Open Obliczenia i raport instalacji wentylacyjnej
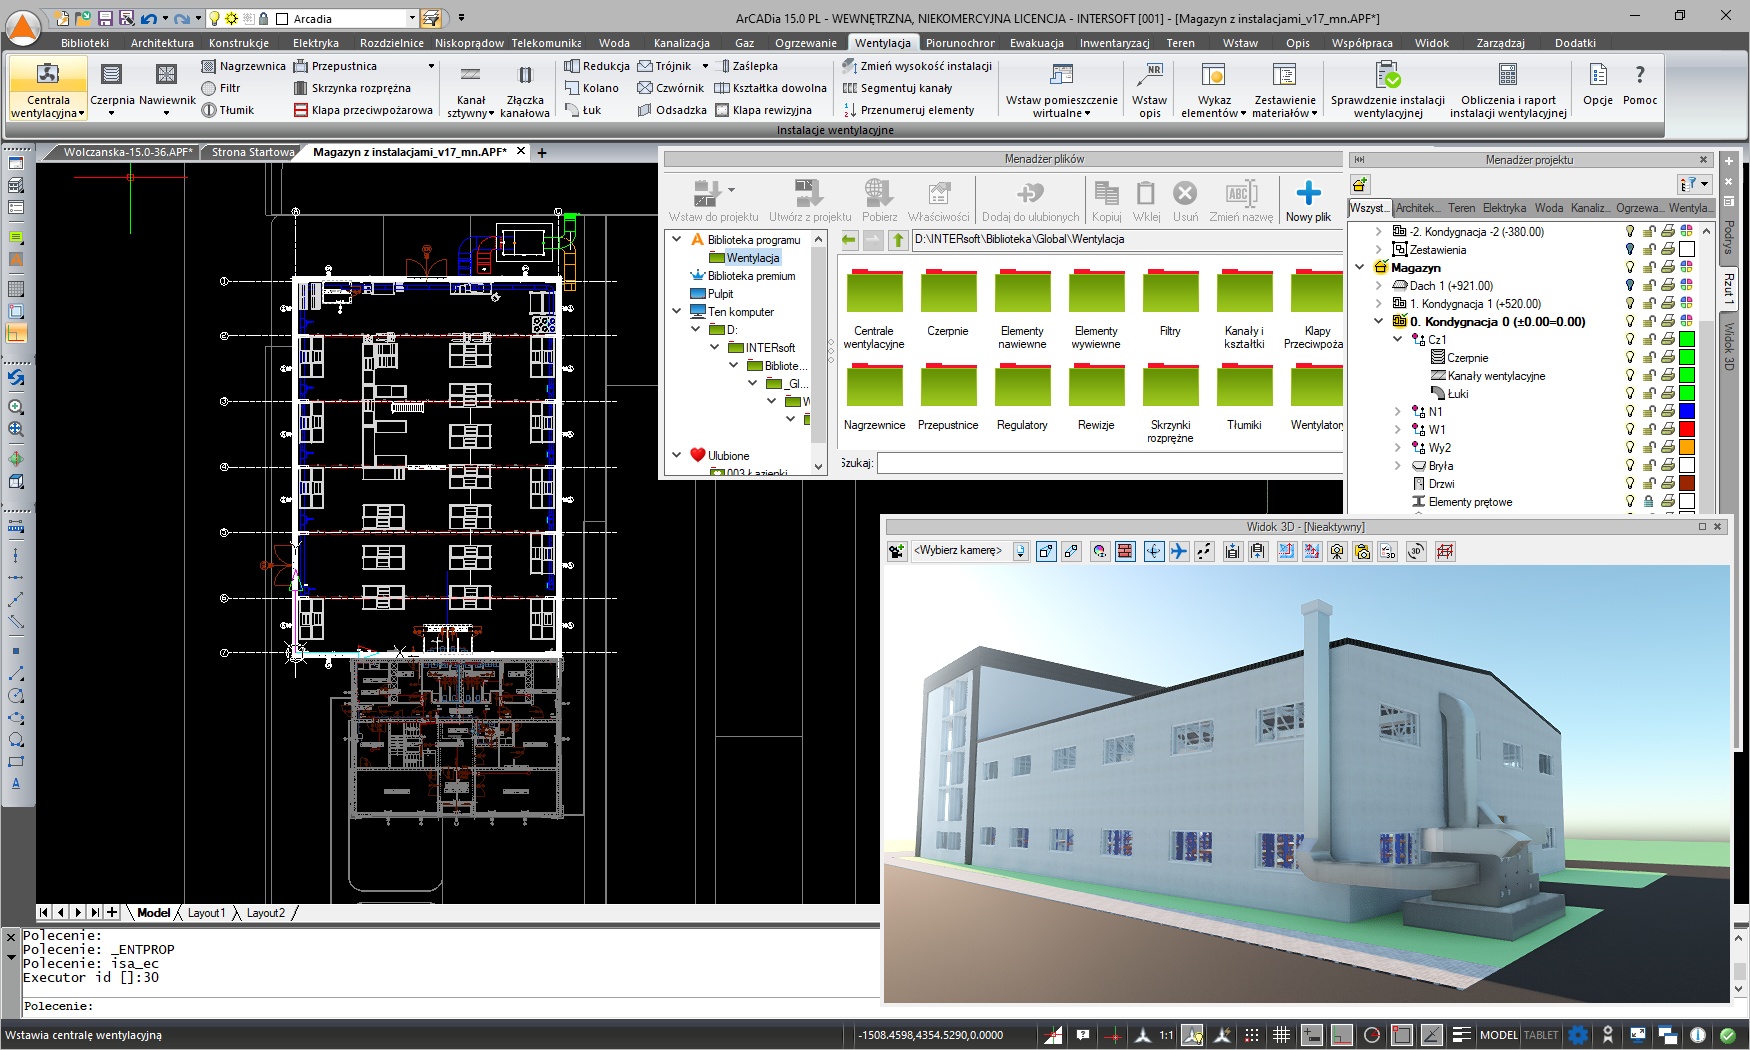 tap(1508, 90)
